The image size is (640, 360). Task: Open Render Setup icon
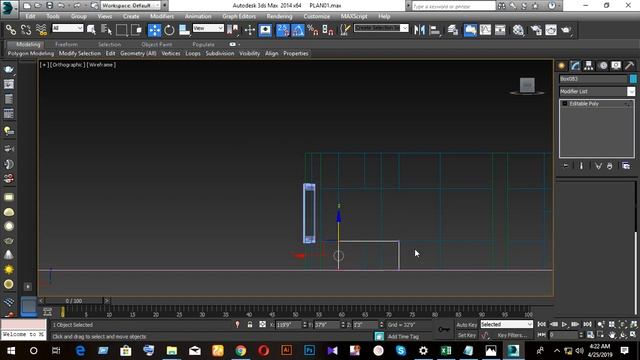(x=536, y=30)
